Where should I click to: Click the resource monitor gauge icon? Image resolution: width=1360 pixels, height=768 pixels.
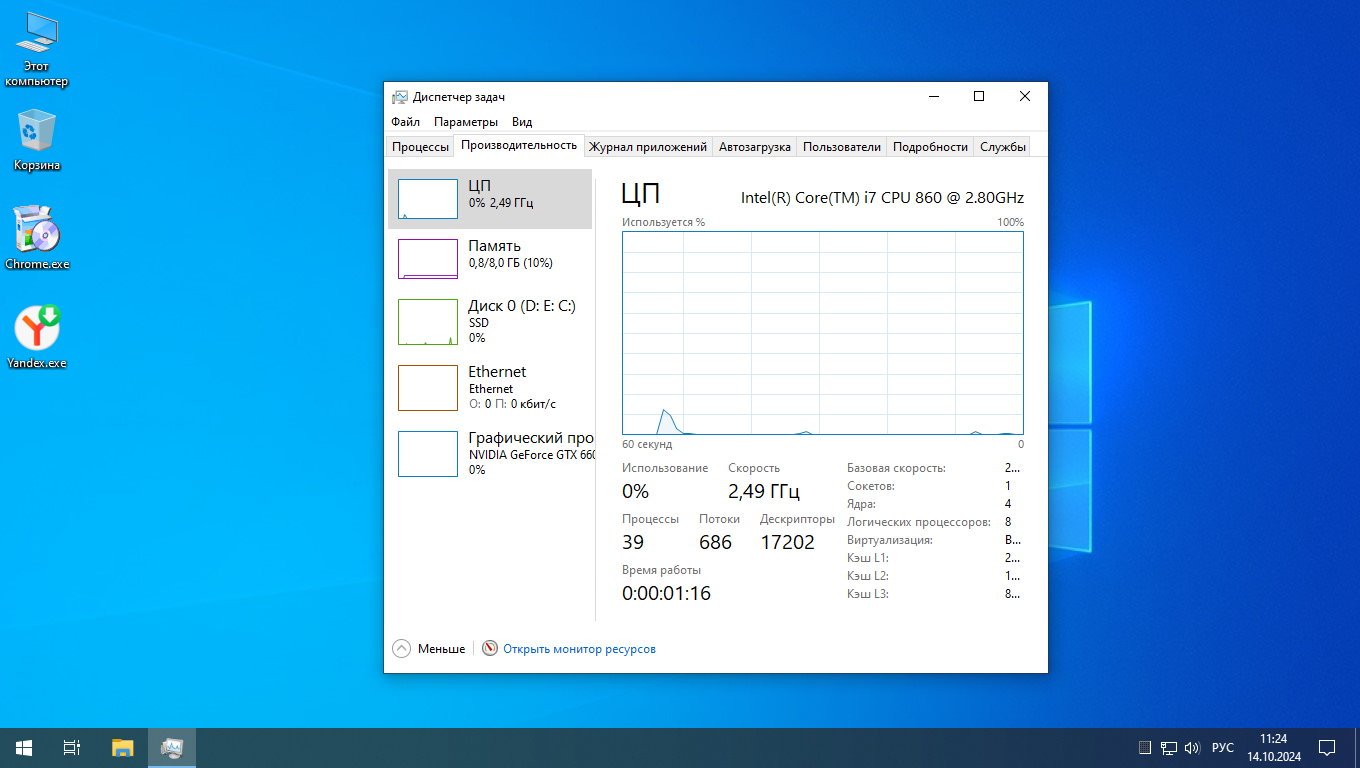pos(489,649)
